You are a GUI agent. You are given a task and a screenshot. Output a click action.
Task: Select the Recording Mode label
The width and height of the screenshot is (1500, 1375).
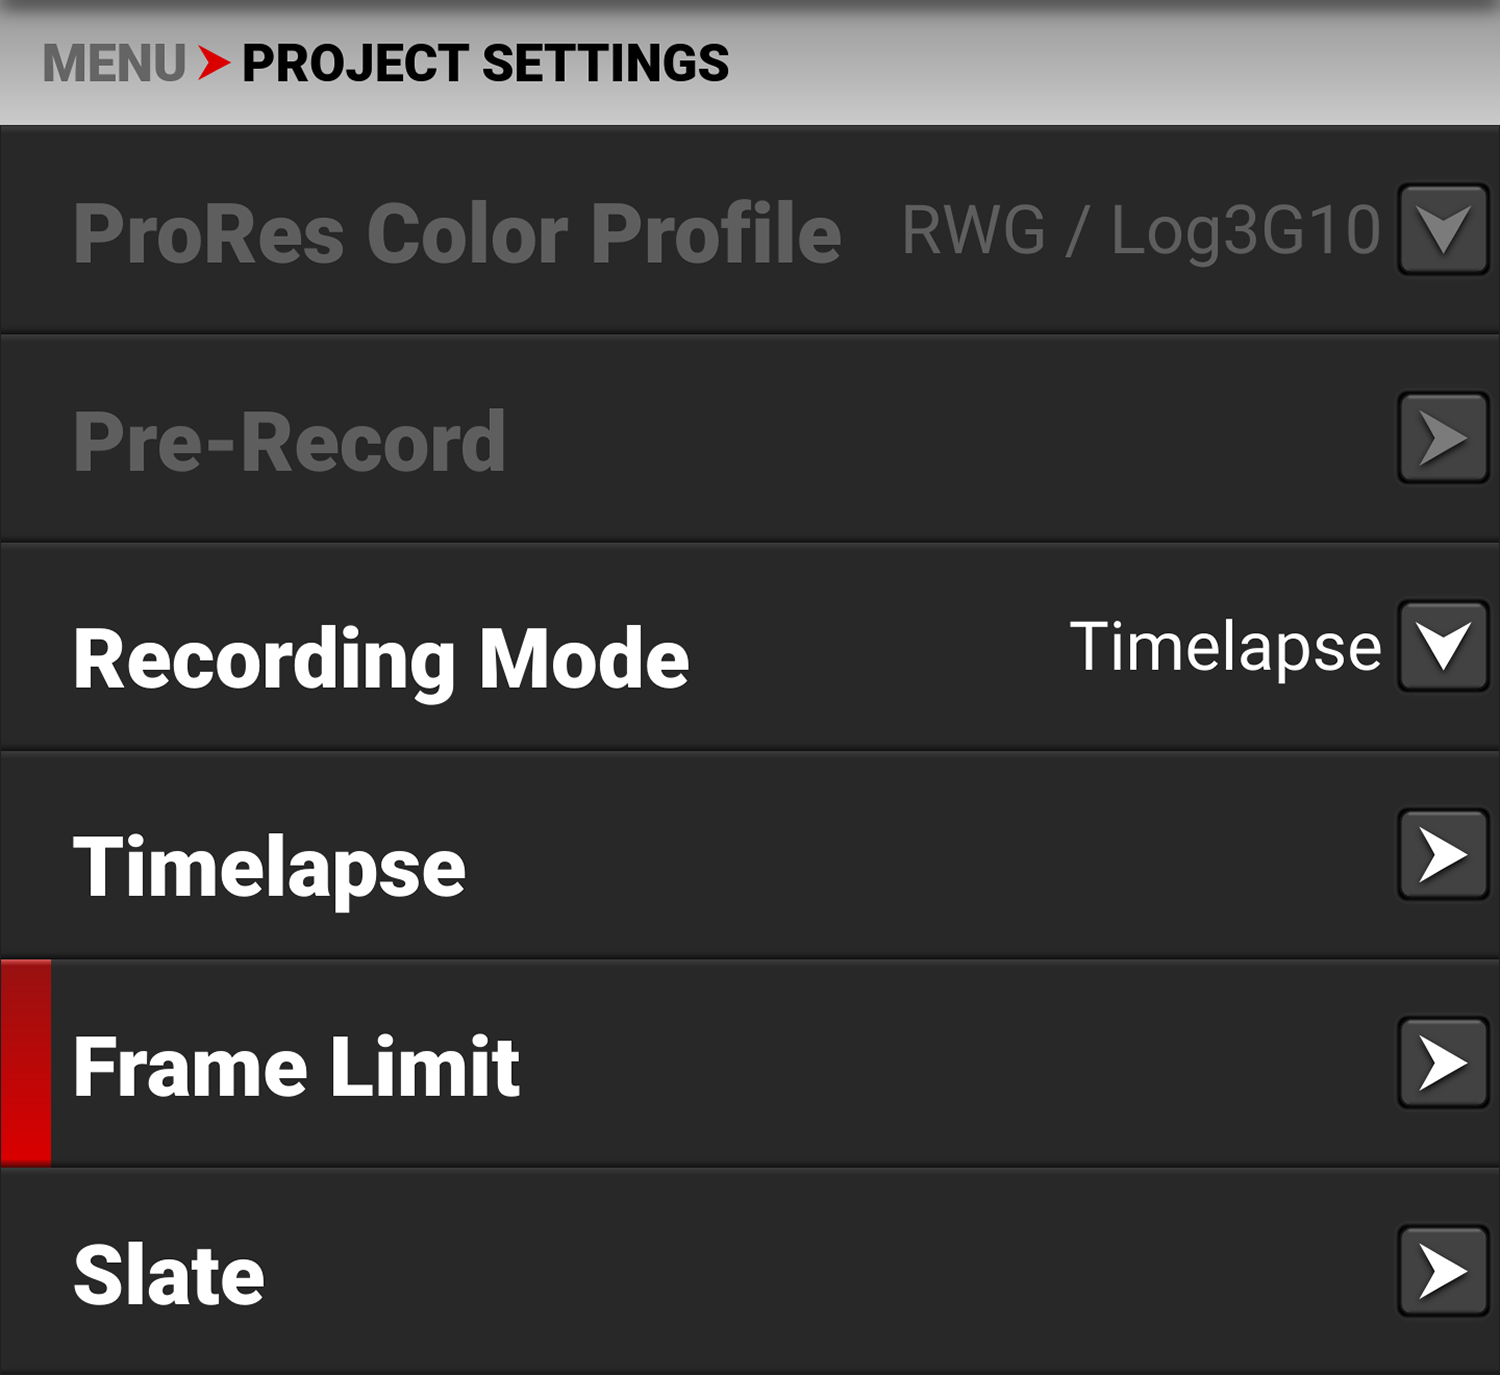coord(381,658)
